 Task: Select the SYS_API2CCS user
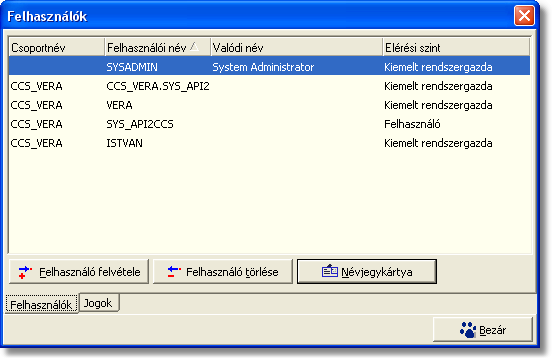(x=140, y=124)
